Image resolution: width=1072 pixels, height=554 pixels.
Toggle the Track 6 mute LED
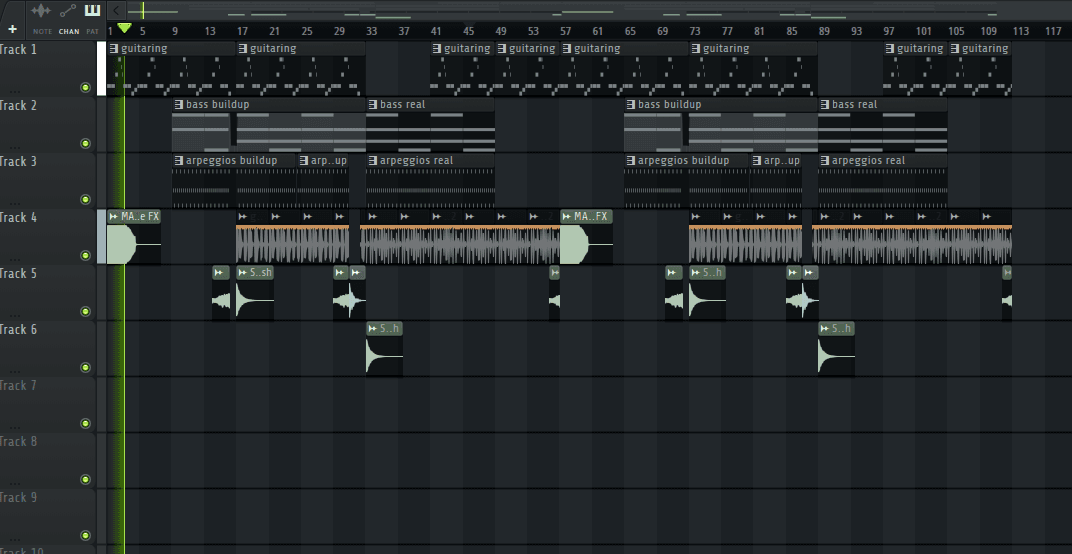pyautogui.click(x=85, y=368)
